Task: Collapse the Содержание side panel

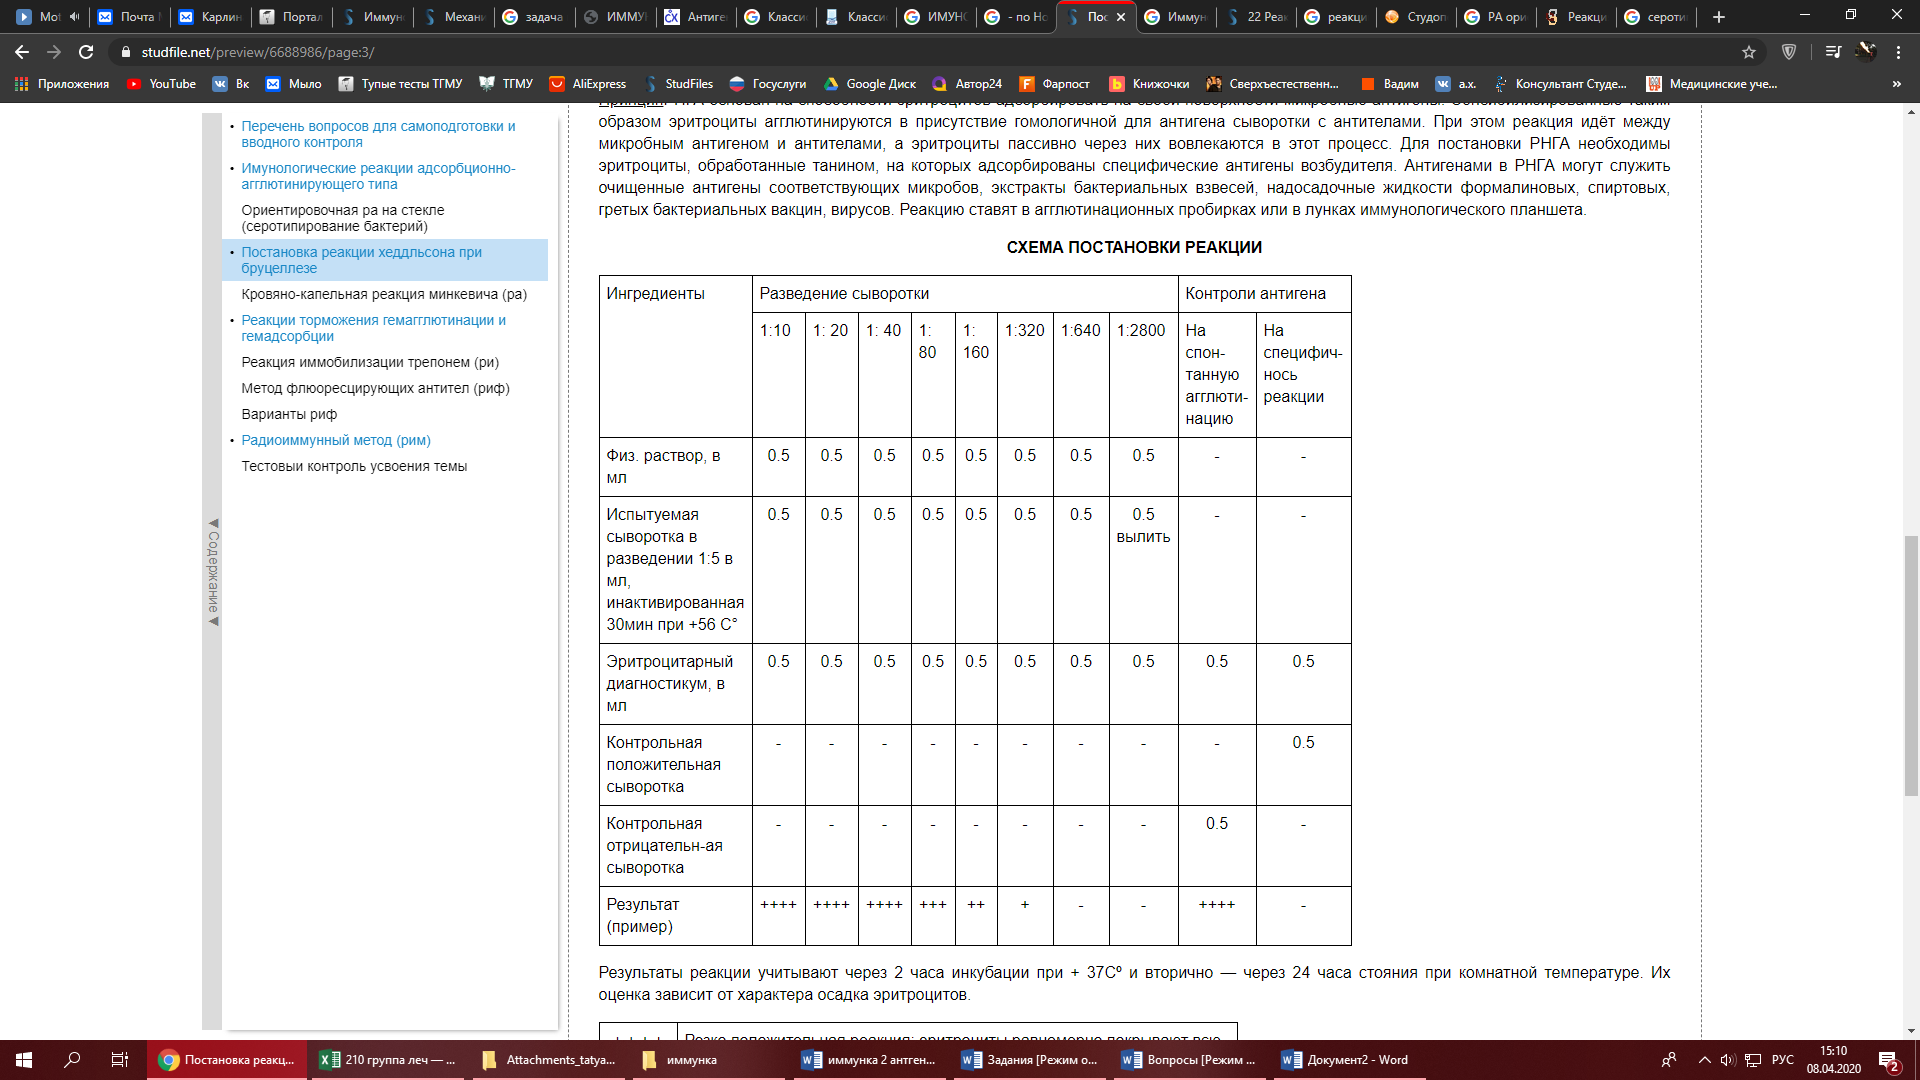Action: pos(212,572)
